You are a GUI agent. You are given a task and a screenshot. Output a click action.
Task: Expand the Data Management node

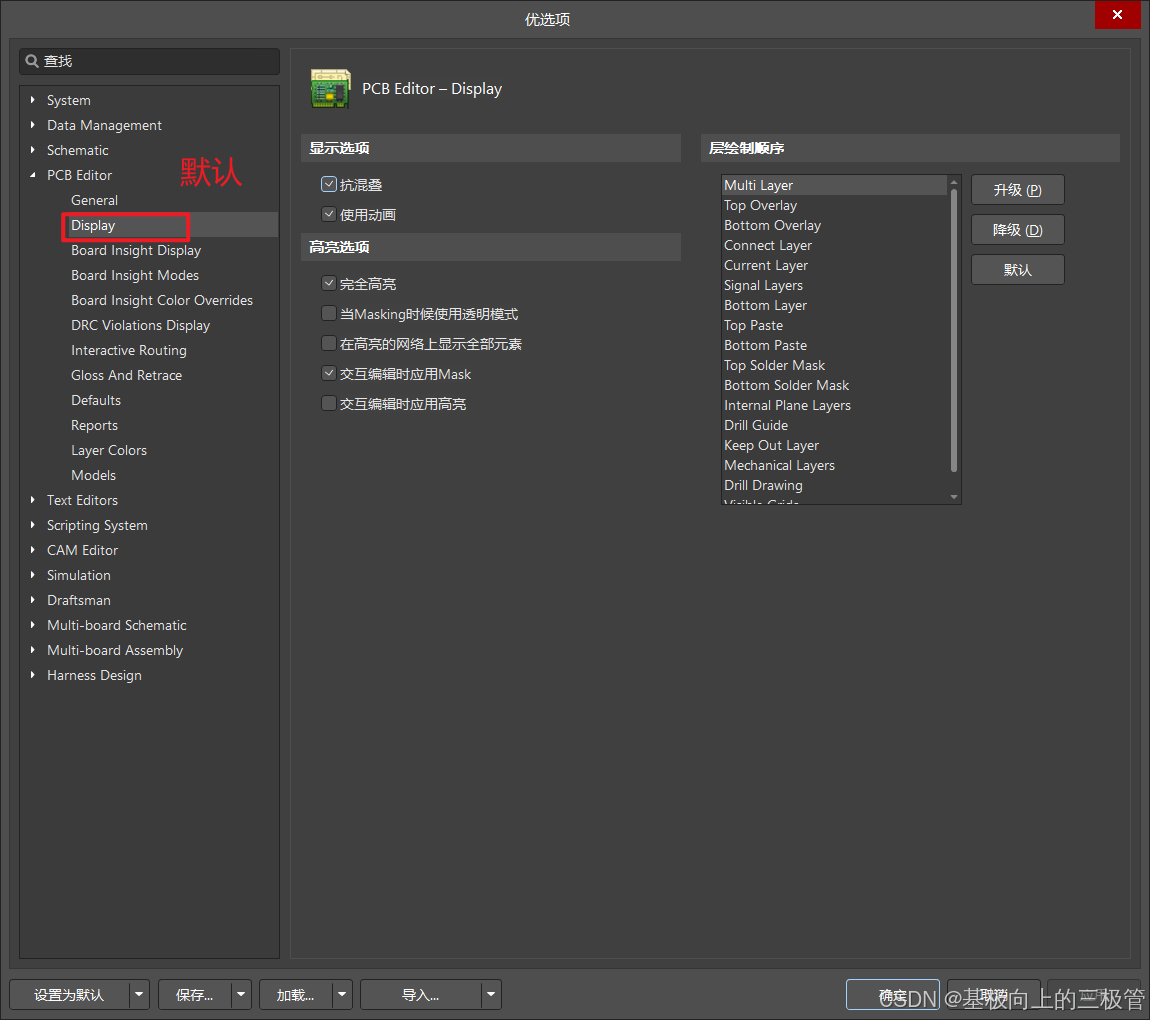click(x=32, y=125)
